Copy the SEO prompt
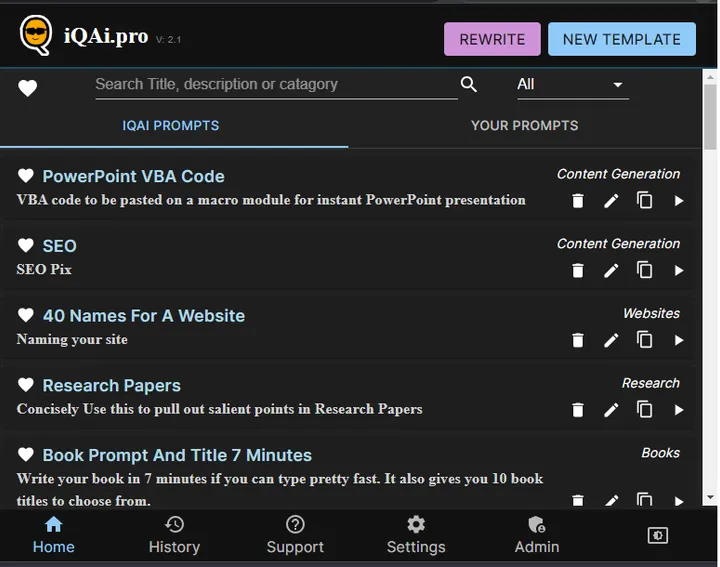This screenshot has width=720, height=567. (x=645, y=270)
